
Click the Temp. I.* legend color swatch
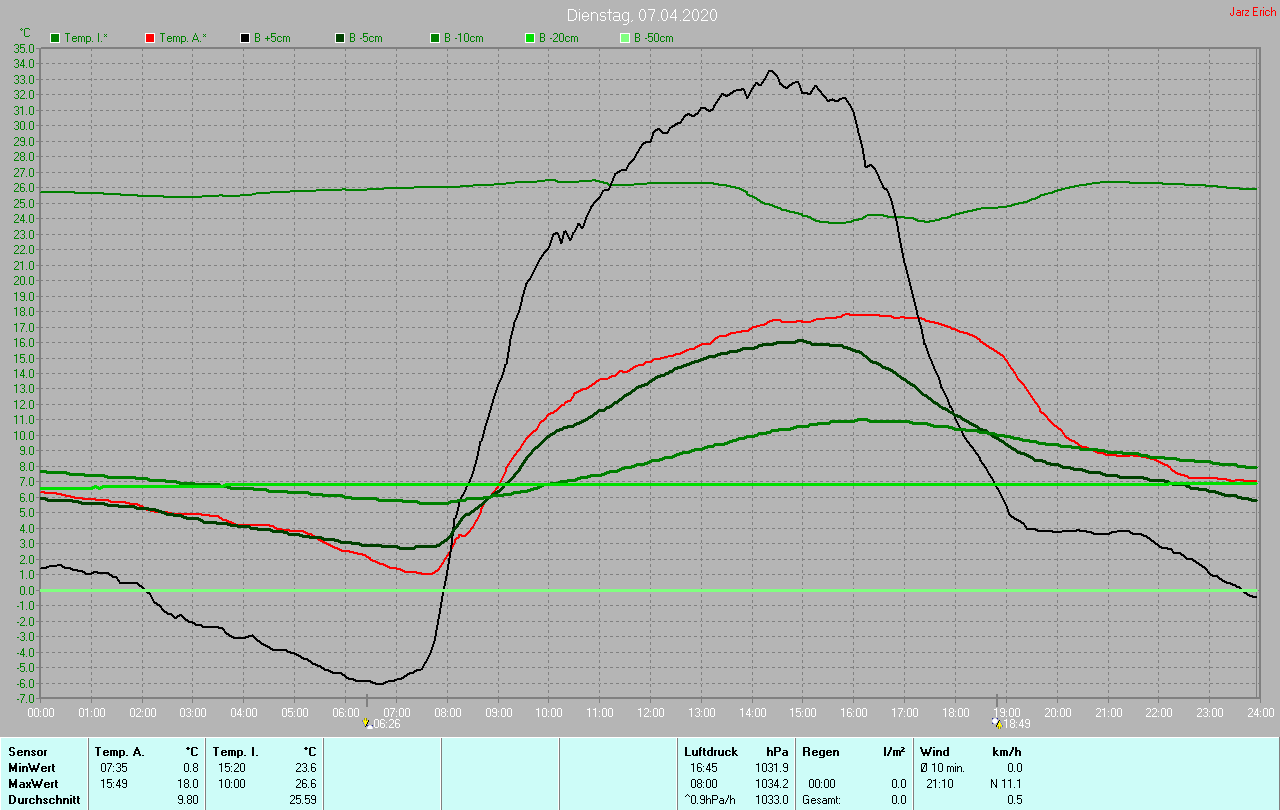pos(55,38)
